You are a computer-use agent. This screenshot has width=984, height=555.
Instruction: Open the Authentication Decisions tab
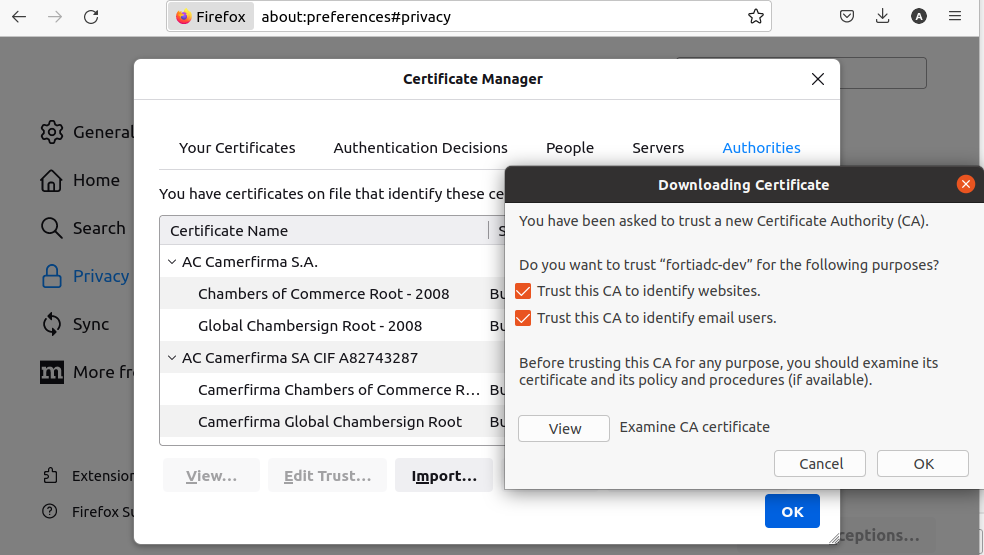[x=420, y=148]
